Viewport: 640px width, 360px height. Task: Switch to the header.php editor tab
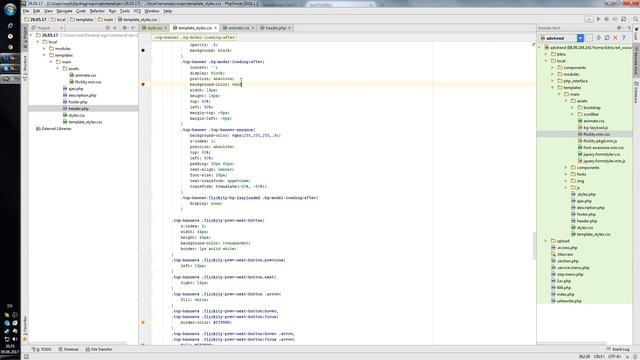pos(276,28)
